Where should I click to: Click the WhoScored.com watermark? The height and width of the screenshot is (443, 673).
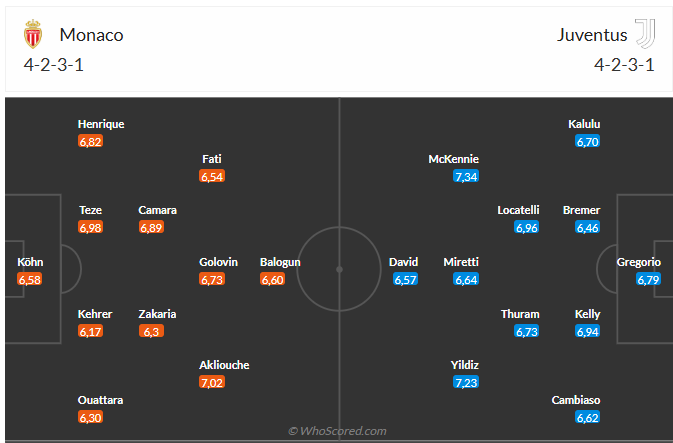338,431
